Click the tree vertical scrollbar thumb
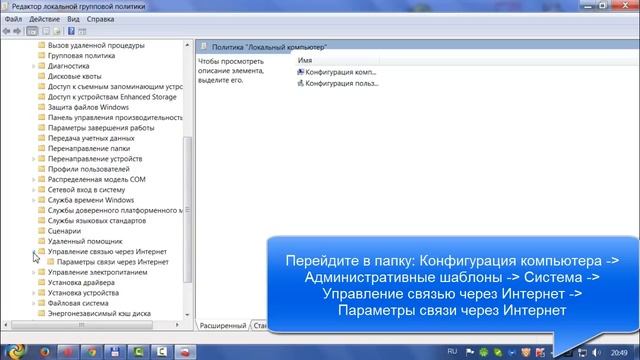 187,209
